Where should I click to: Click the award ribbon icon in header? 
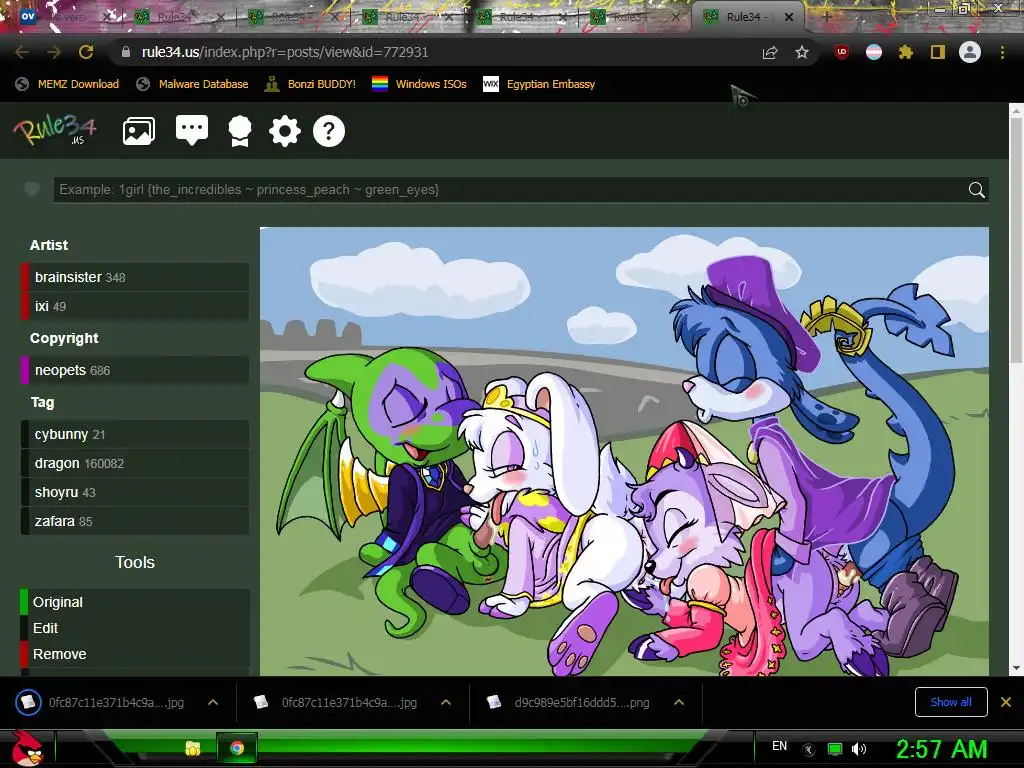240,131
